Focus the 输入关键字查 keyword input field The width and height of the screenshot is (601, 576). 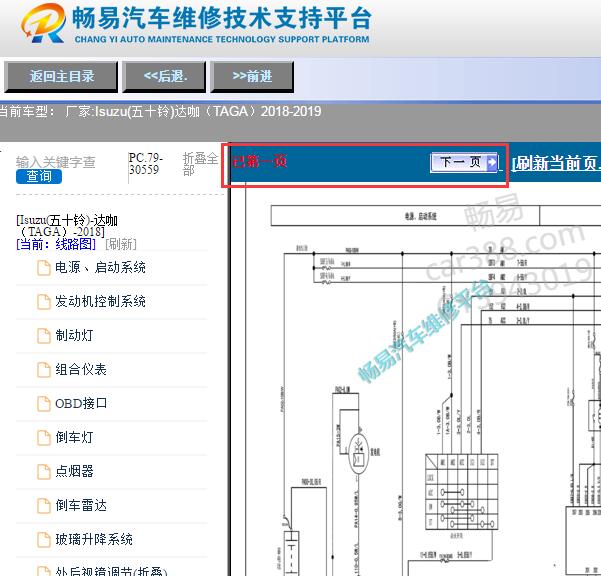56,162
